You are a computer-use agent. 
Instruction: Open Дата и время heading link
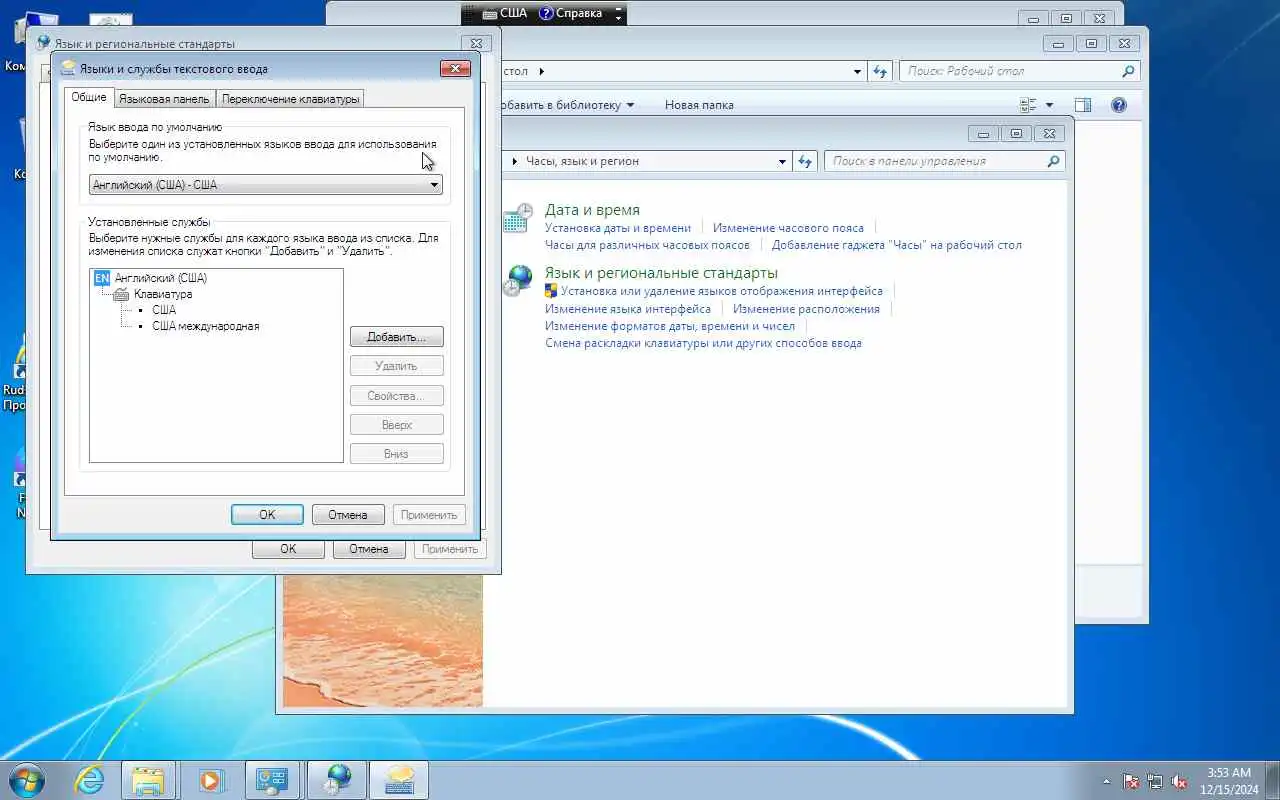592,210
